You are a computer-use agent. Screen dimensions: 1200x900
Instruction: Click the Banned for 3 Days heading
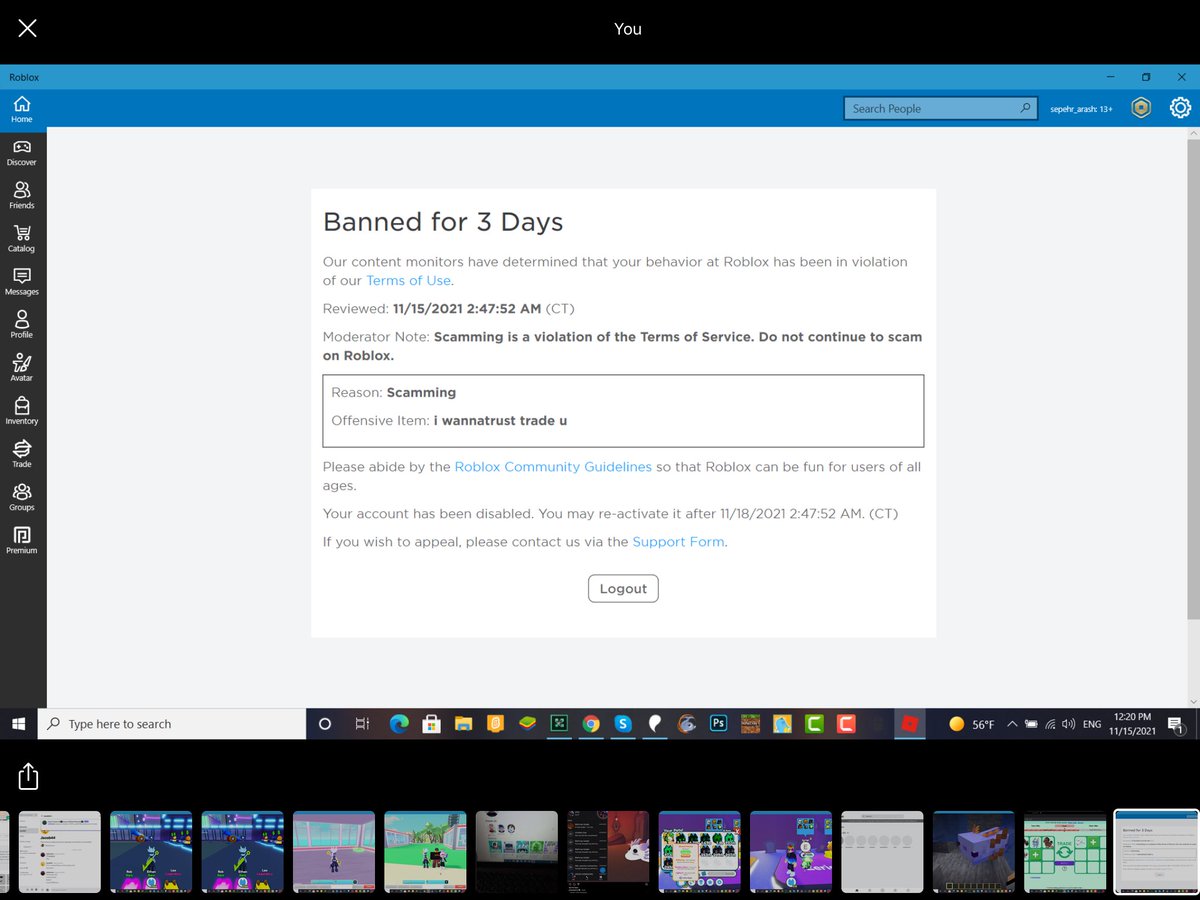443,222
